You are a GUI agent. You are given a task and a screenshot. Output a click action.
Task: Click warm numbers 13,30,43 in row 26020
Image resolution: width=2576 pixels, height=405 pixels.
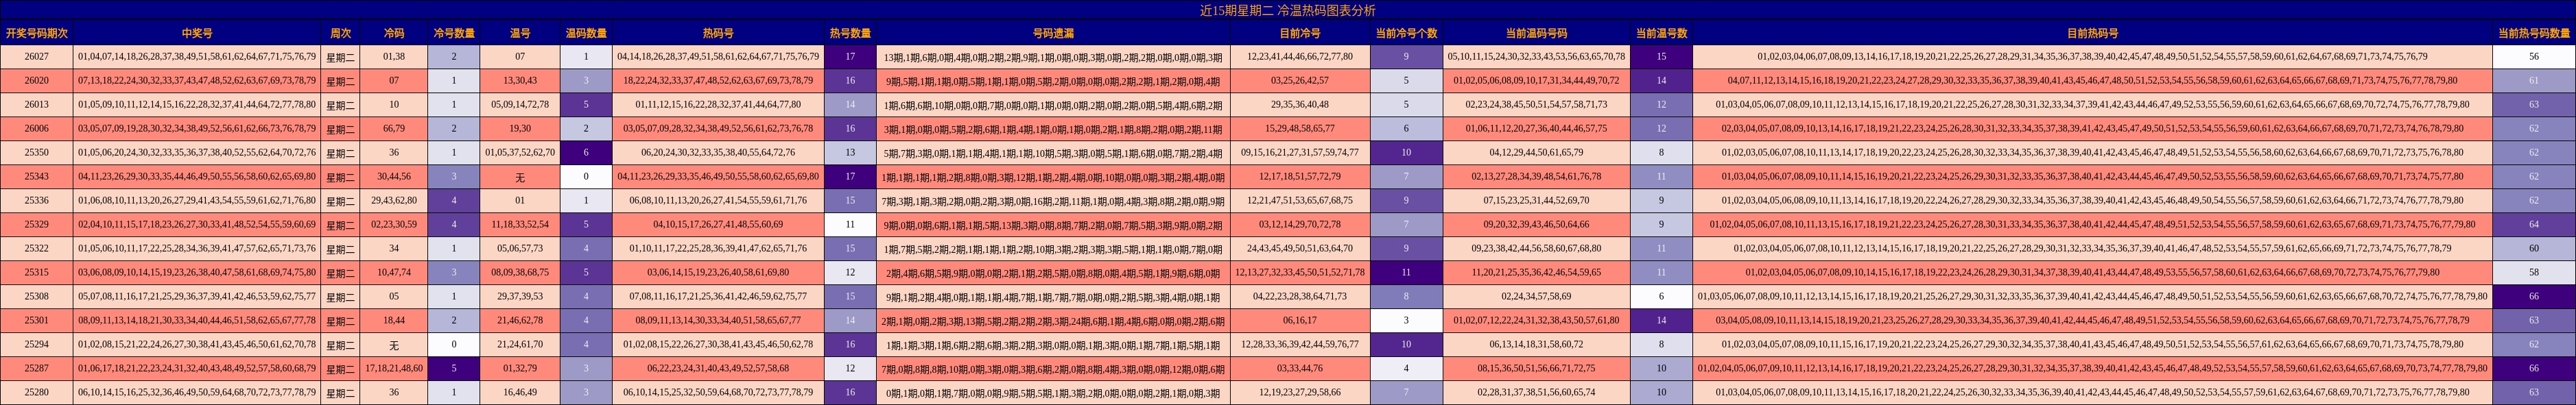pos(520,81)
